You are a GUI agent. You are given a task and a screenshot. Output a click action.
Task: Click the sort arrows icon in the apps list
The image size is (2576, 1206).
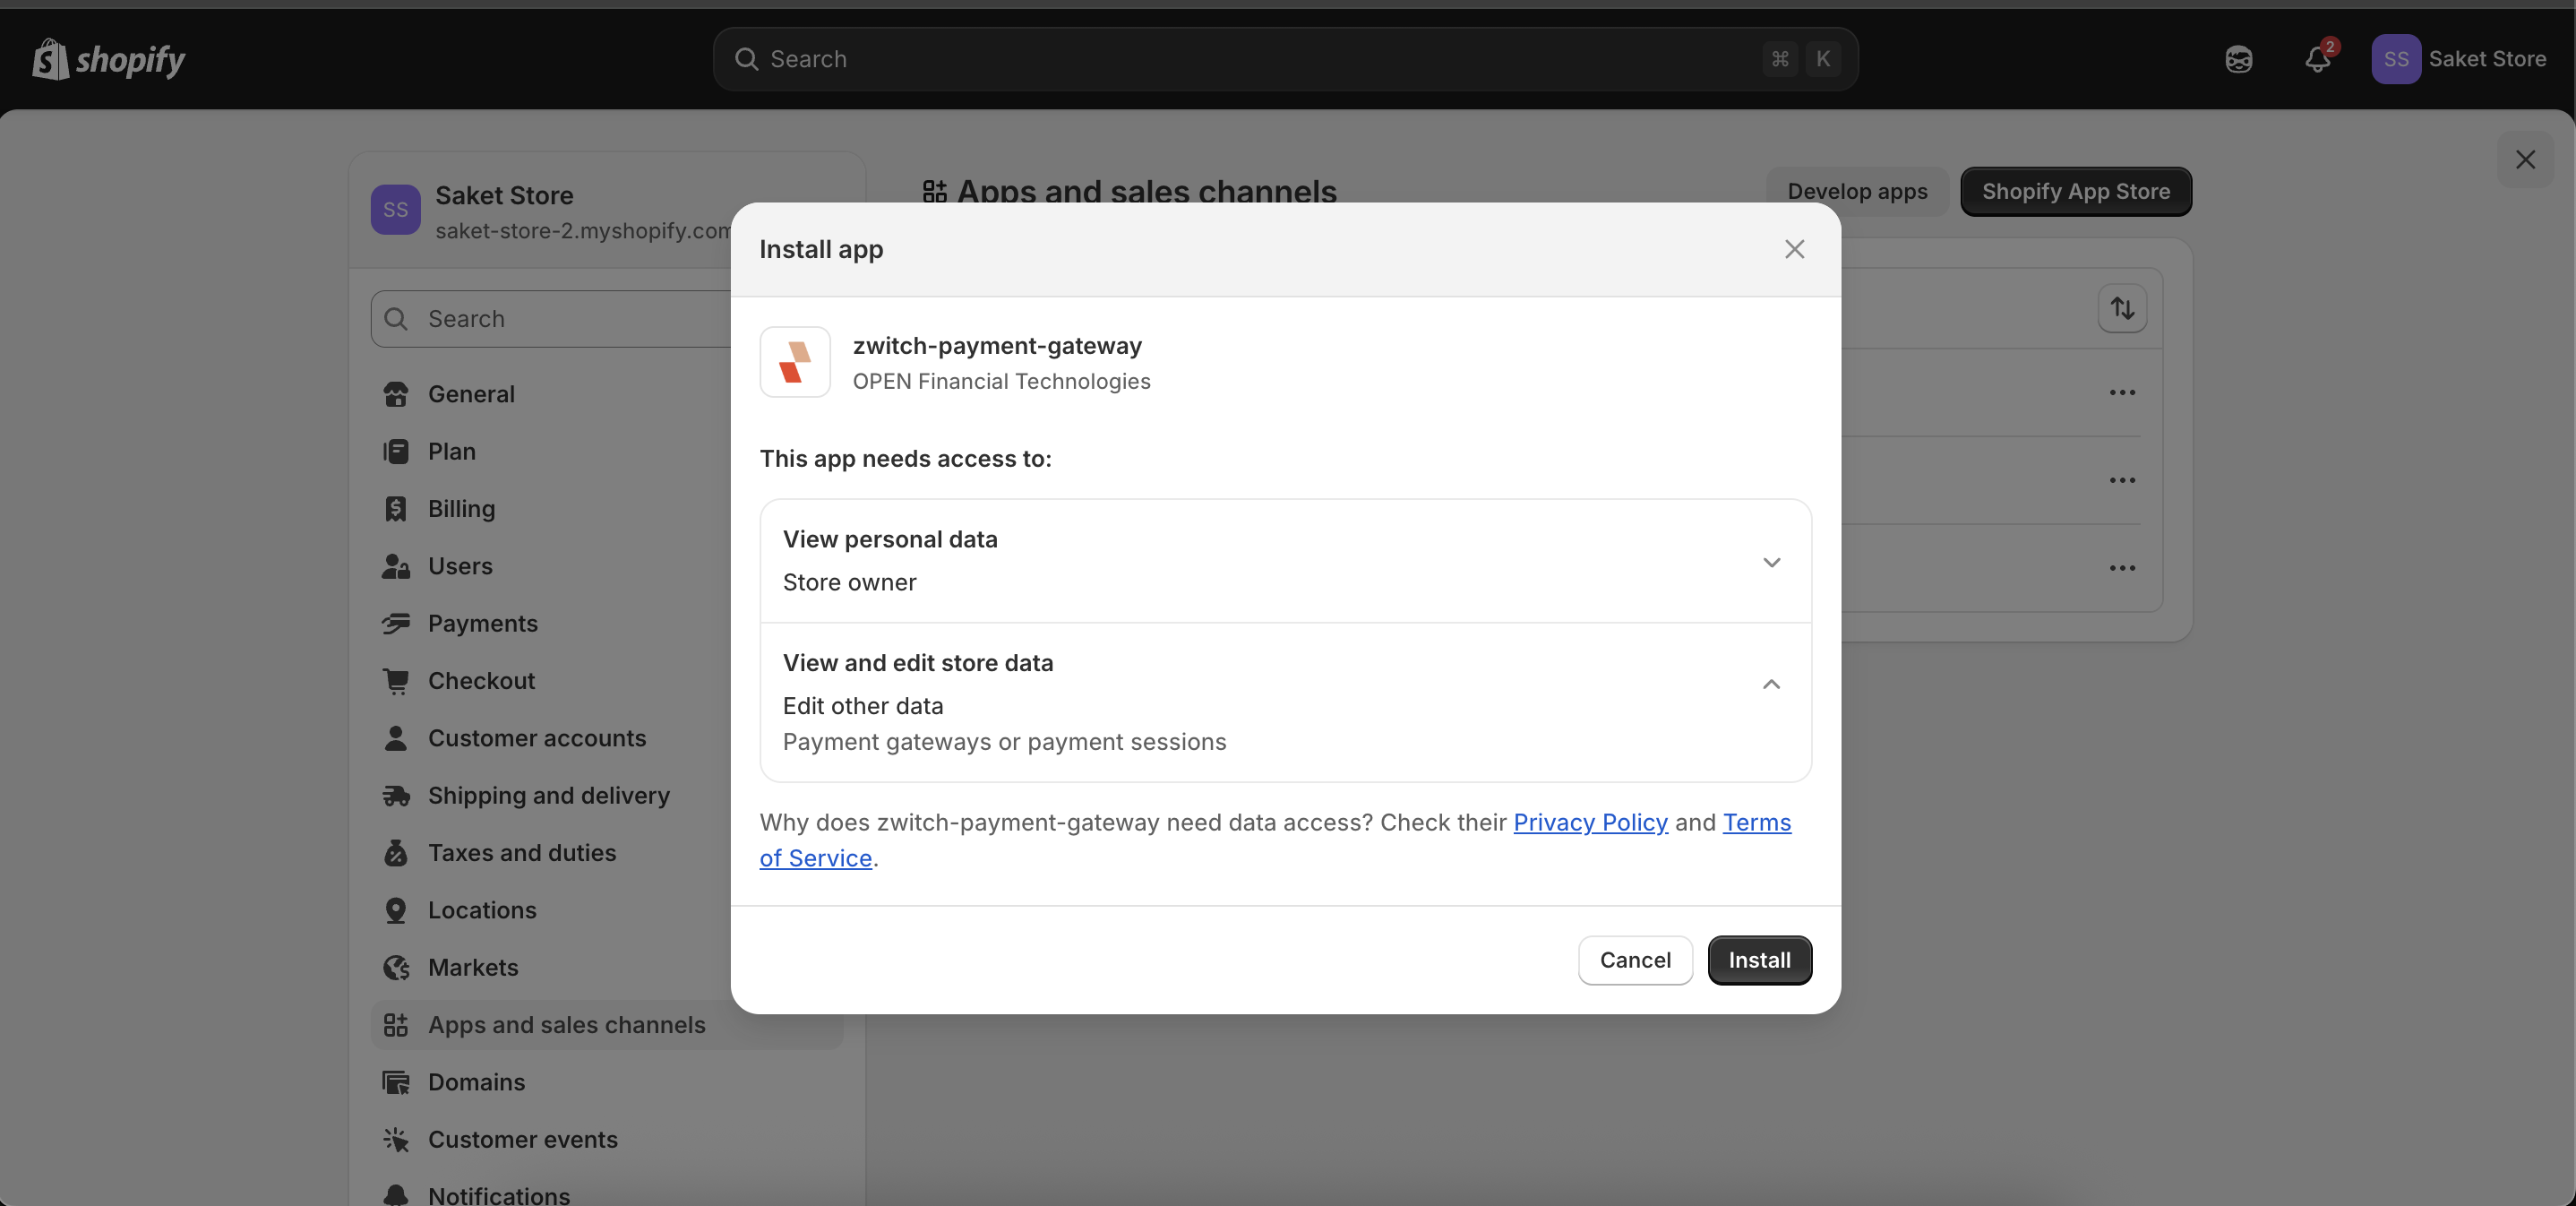click(2122, 308)
